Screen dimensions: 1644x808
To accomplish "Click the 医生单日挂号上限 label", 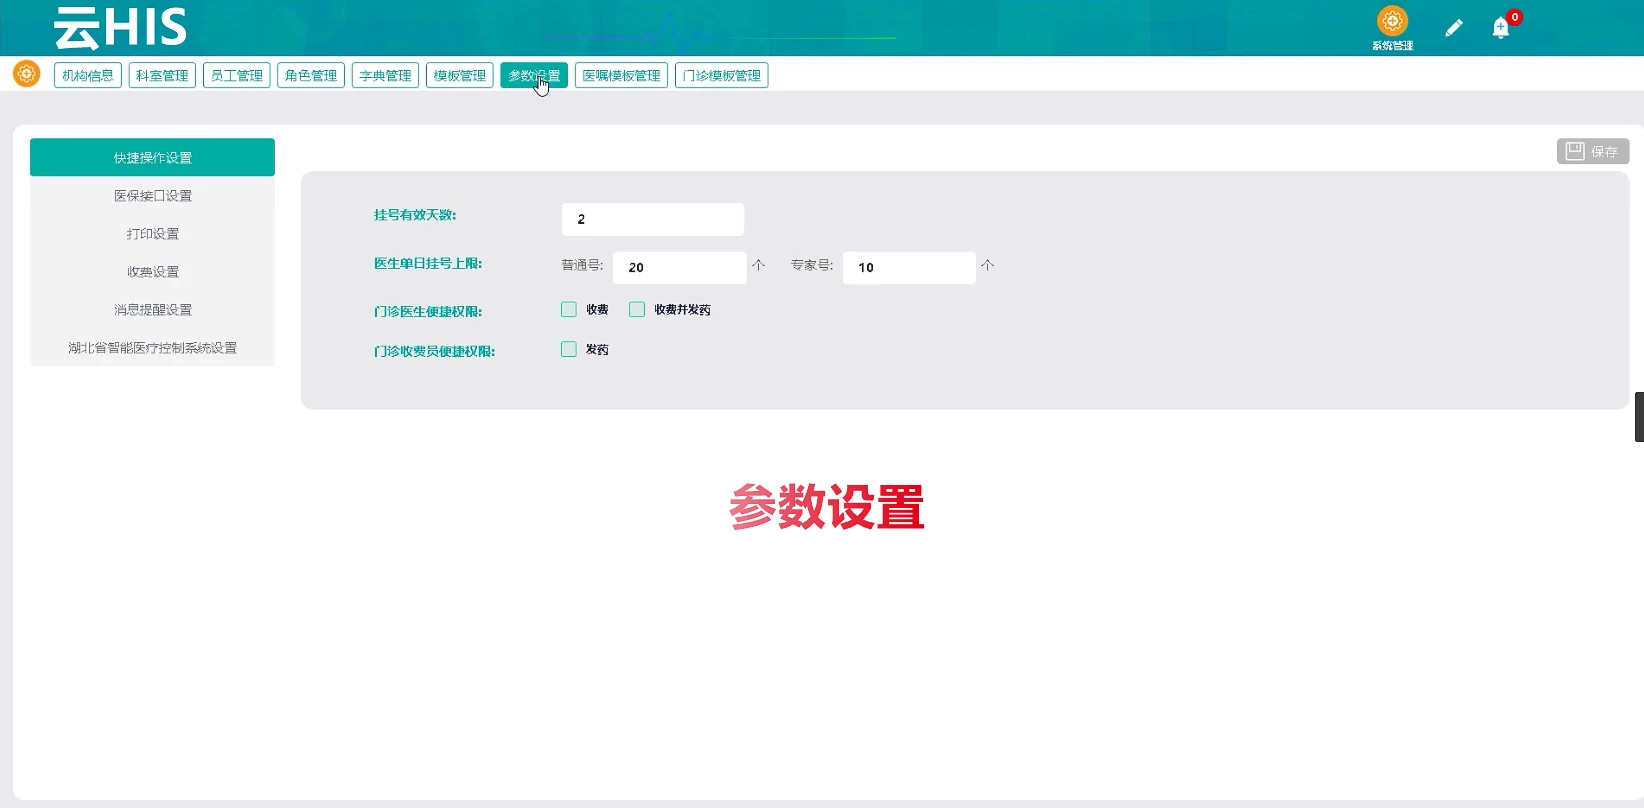I will pyautogui.click(x=428, y=263).
